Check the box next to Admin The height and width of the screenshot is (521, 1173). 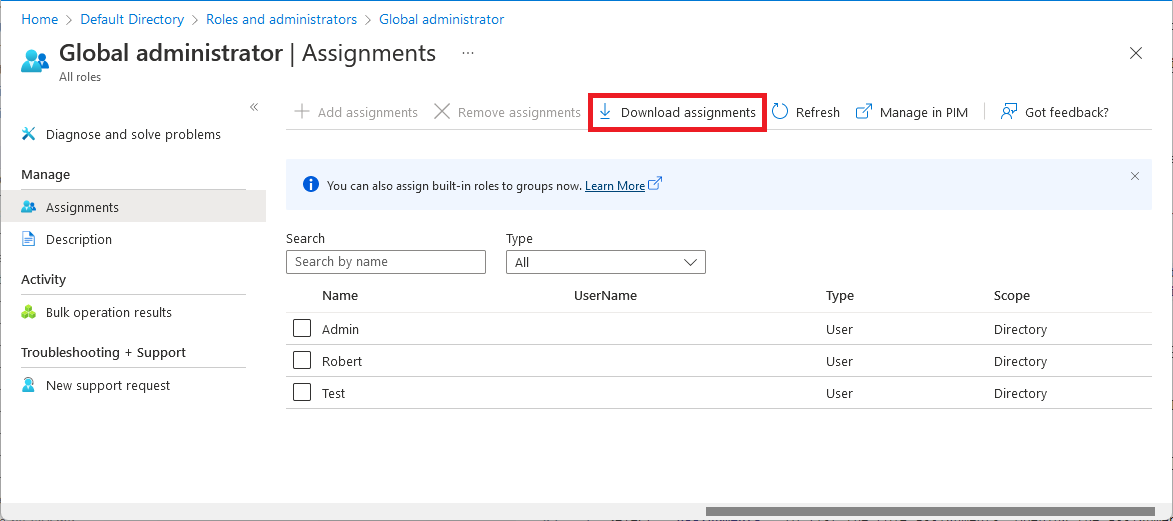tap(302, 329)
